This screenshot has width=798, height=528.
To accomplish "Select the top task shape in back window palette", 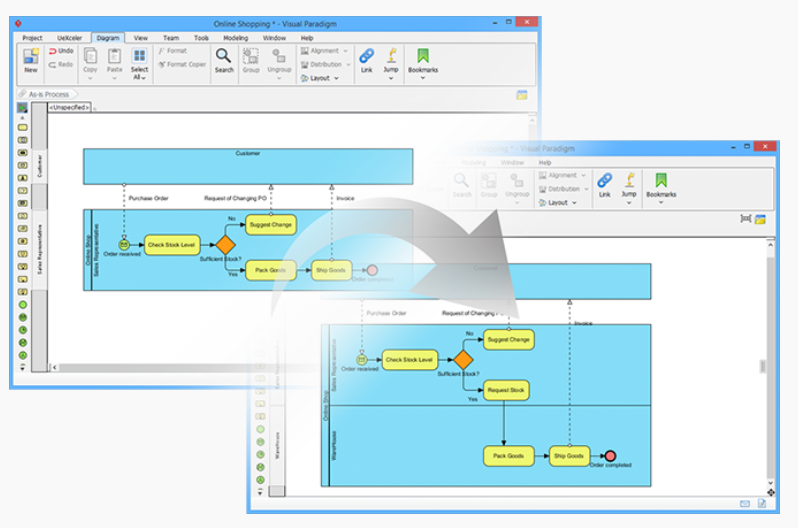I will (x=22, y=127).
